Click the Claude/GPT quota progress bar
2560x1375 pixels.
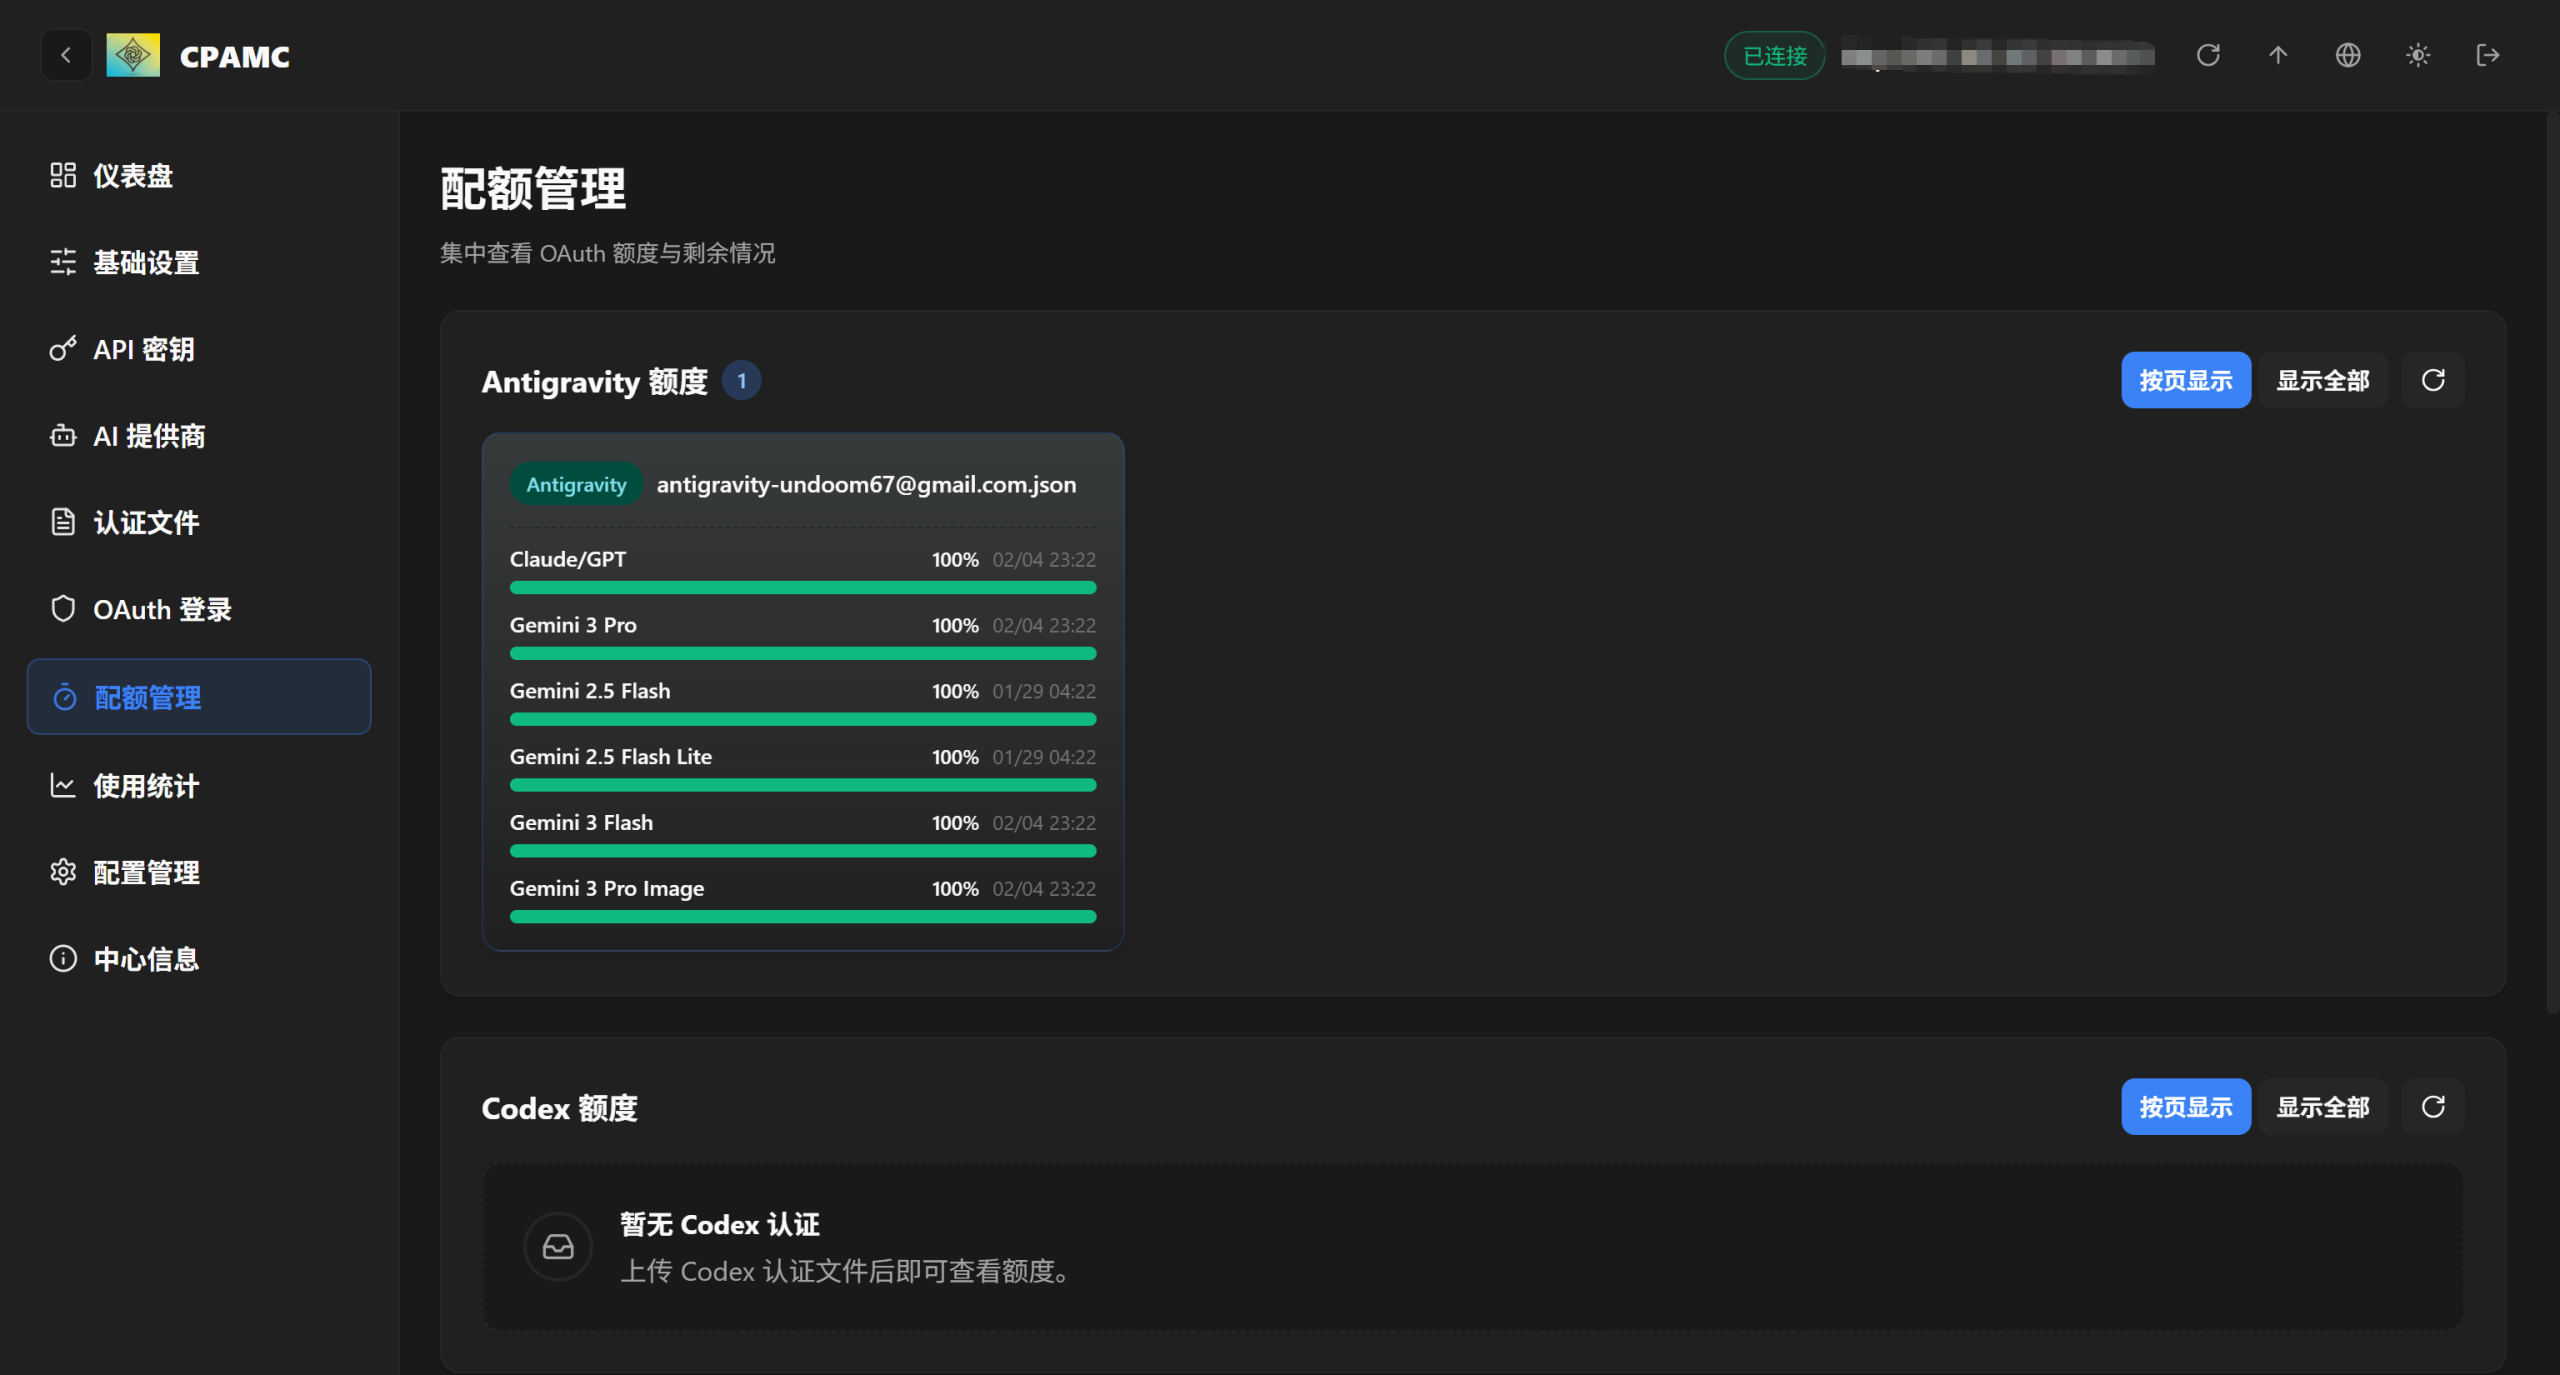(x=802, y=588)
